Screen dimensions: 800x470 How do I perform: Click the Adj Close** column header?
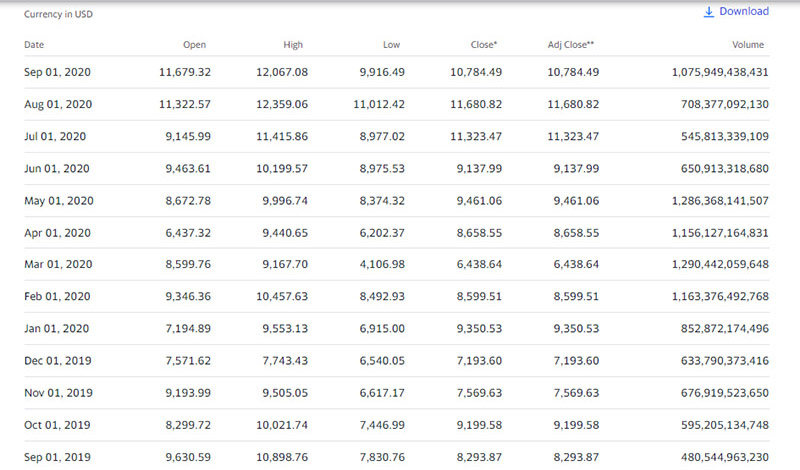point(573,45)
